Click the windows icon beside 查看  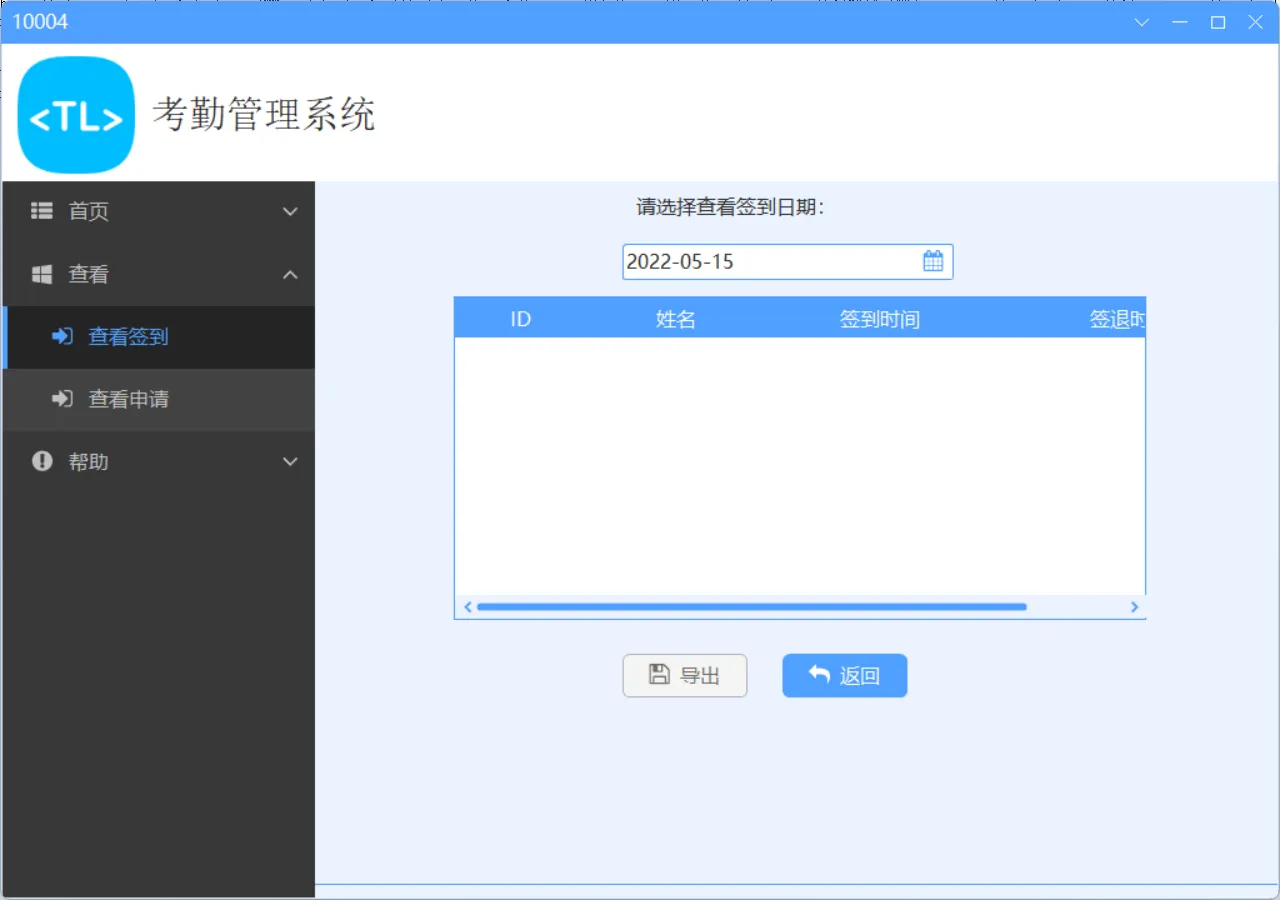tap(42, 274)
